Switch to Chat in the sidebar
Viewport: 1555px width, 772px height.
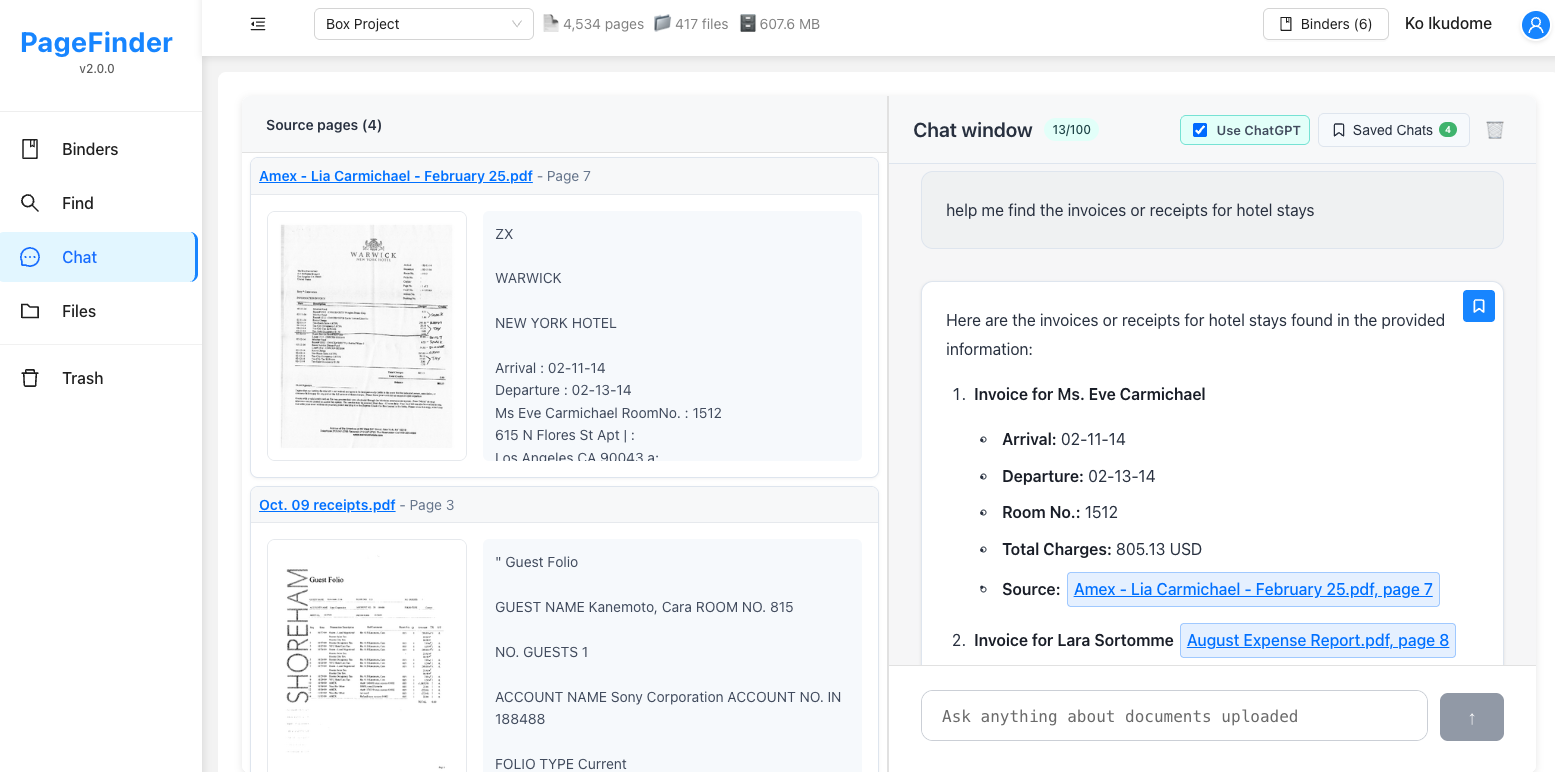click(79, 257)
